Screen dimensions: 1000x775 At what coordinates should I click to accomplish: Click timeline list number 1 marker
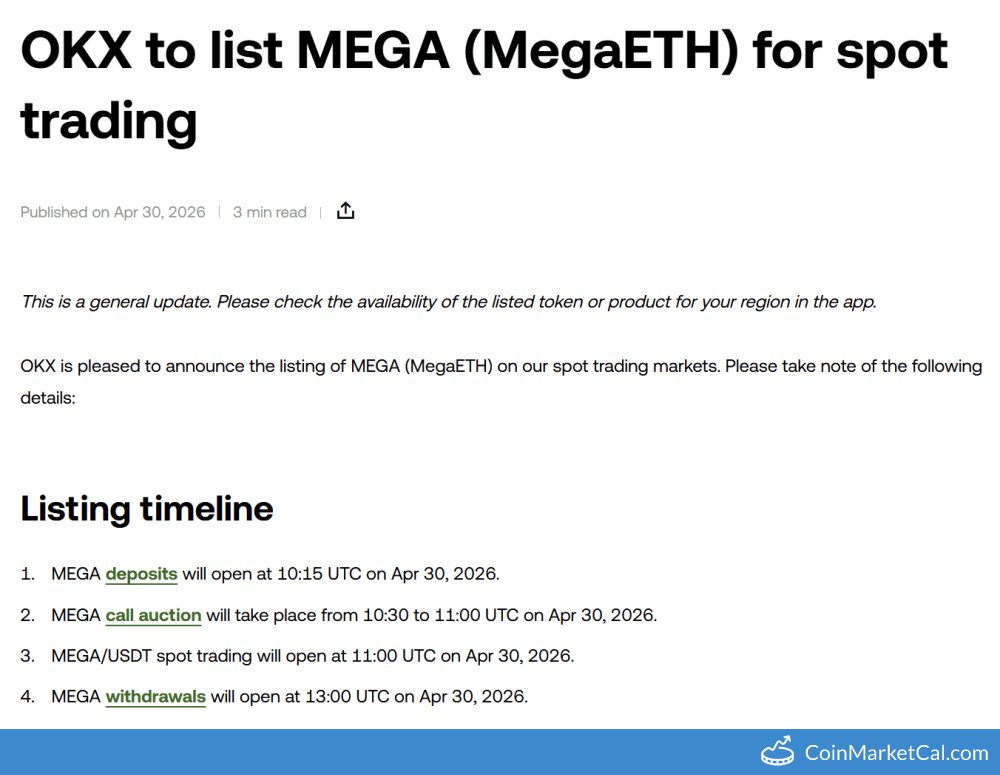(x=27, y=574)
